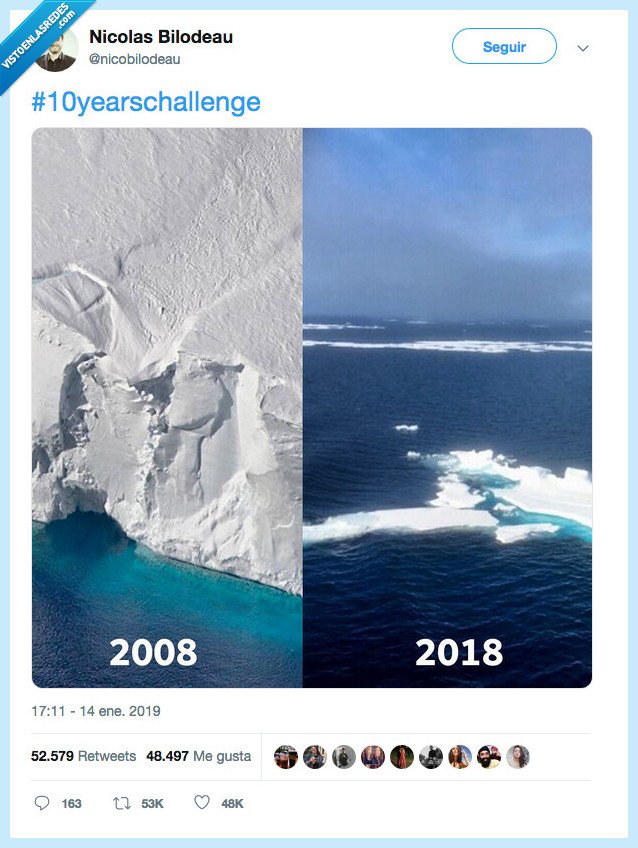
Task: Like the tweet with the heart icon
Action: (x=202, y=803)
